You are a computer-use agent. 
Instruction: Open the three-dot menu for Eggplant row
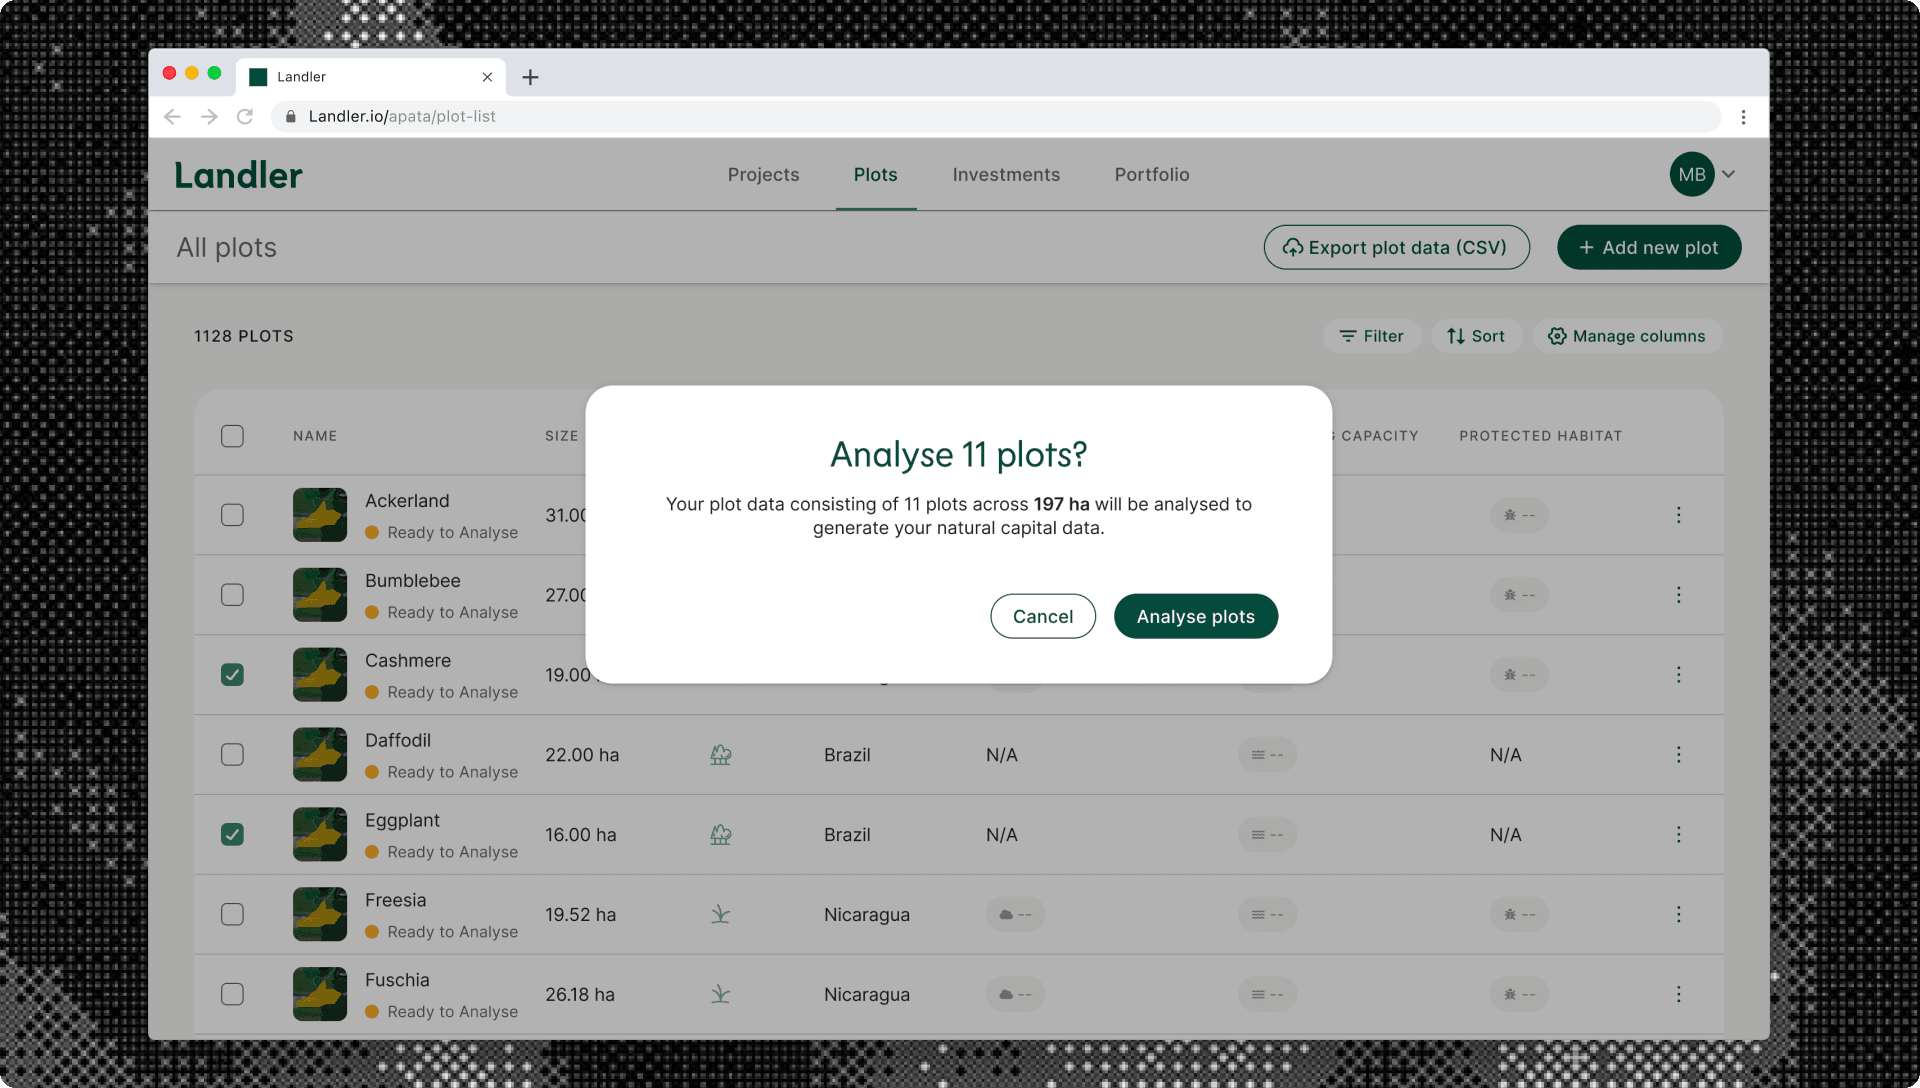pyautogui.click(x=1678, y=834)
